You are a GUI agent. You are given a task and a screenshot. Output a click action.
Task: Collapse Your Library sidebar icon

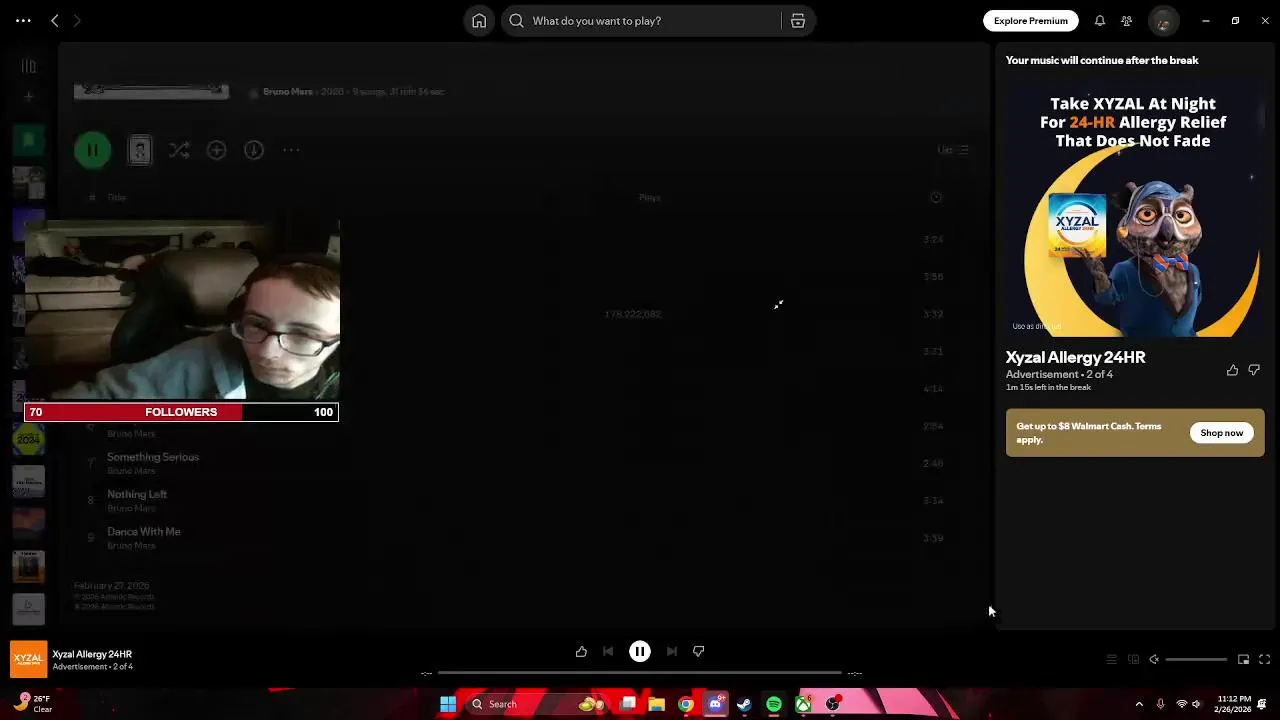pyautogui.click(x=29, y=66)
